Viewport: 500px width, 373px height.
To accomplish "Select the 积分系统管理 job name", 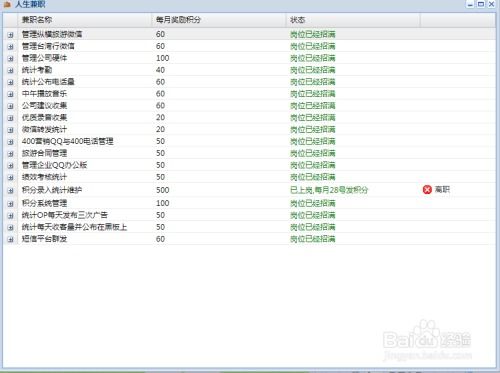I will pos(44,203).
